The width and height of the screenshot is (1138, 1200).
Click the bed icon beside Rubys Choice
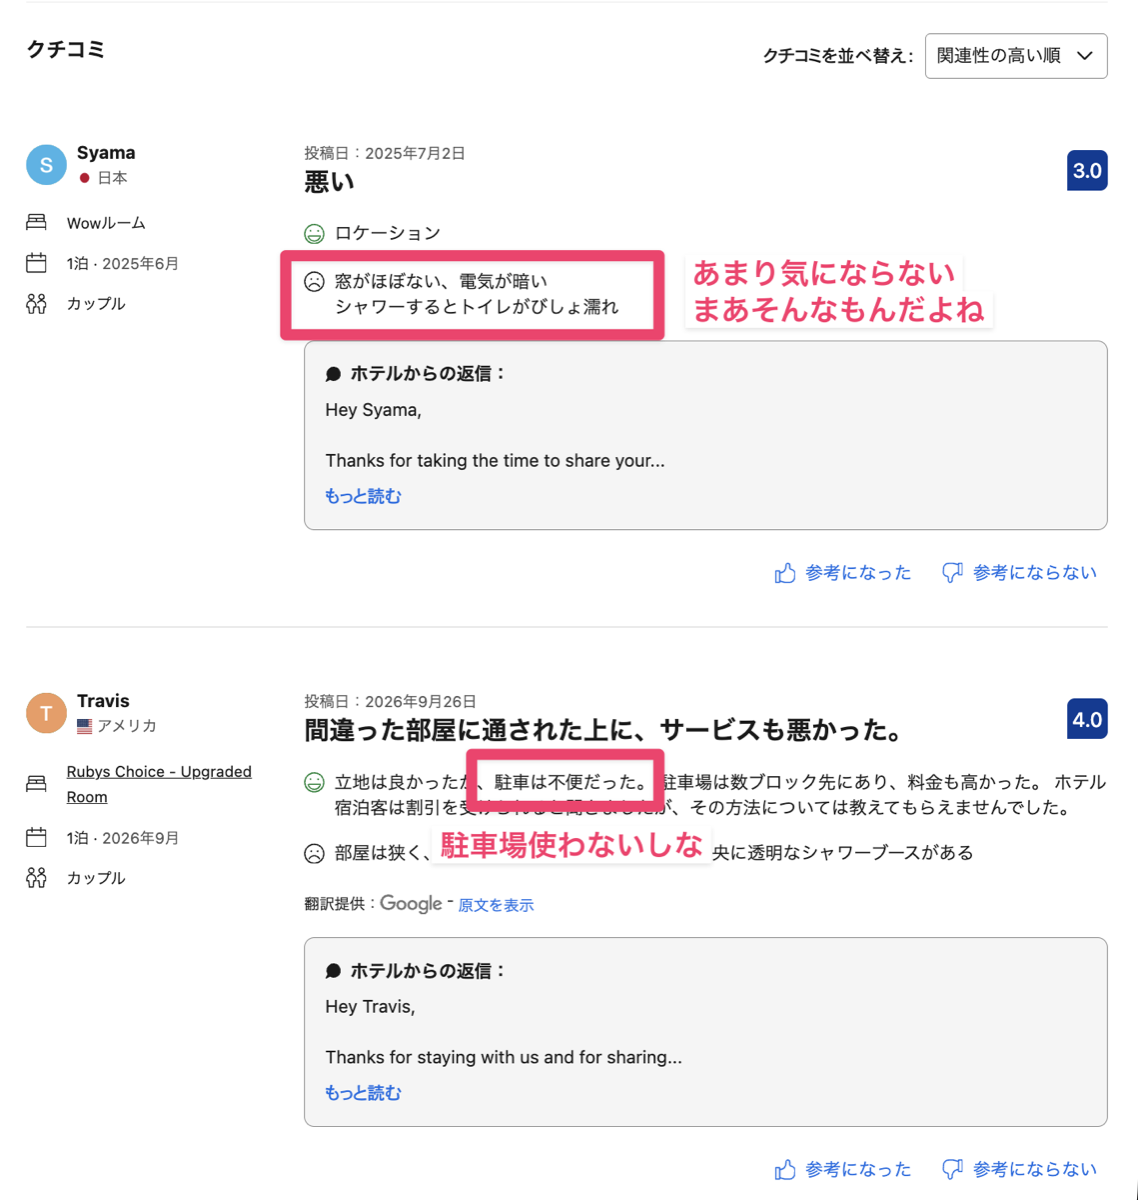point(37,783)
